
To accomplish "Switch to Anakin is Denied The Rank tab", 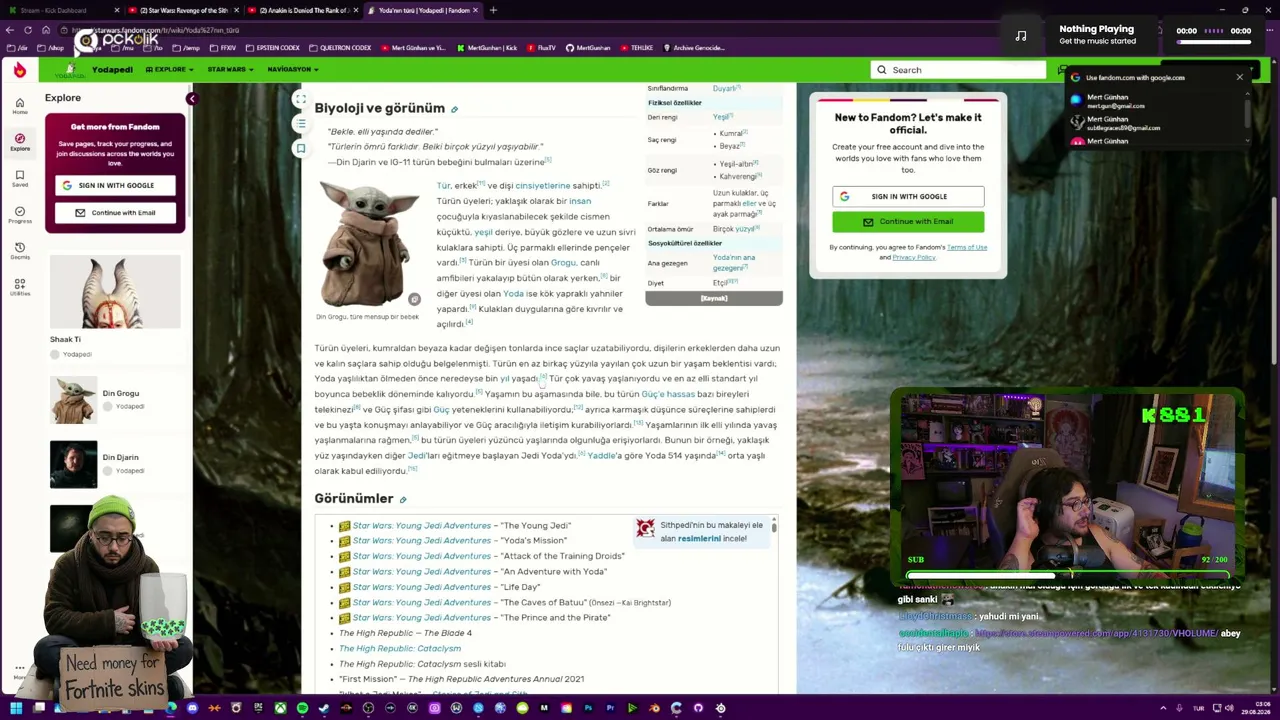I will pyautogui.click(x=304, y=10).
